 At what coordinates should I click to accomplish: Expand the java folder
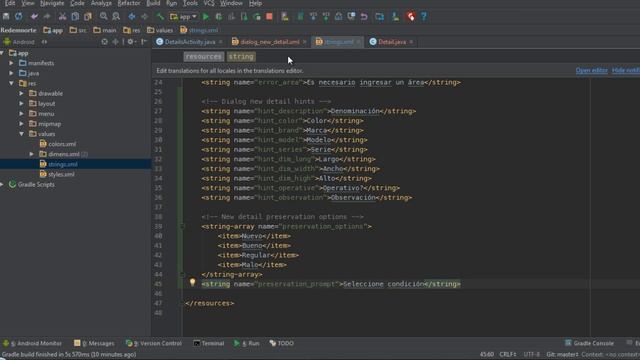click(x=11, y=73)
